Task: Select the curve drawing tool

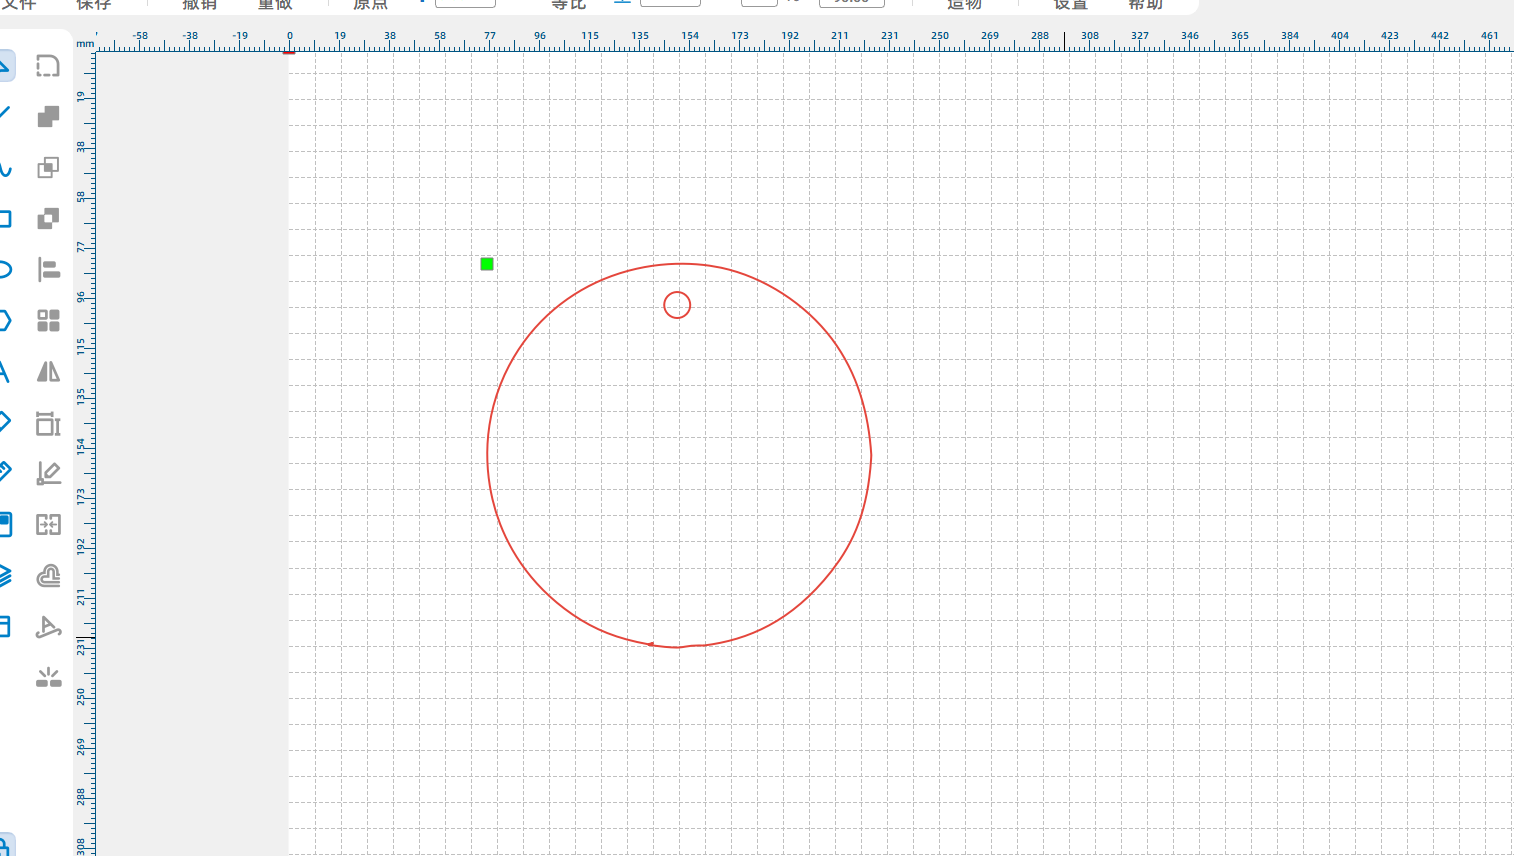Action: click(x=5, y=167)
